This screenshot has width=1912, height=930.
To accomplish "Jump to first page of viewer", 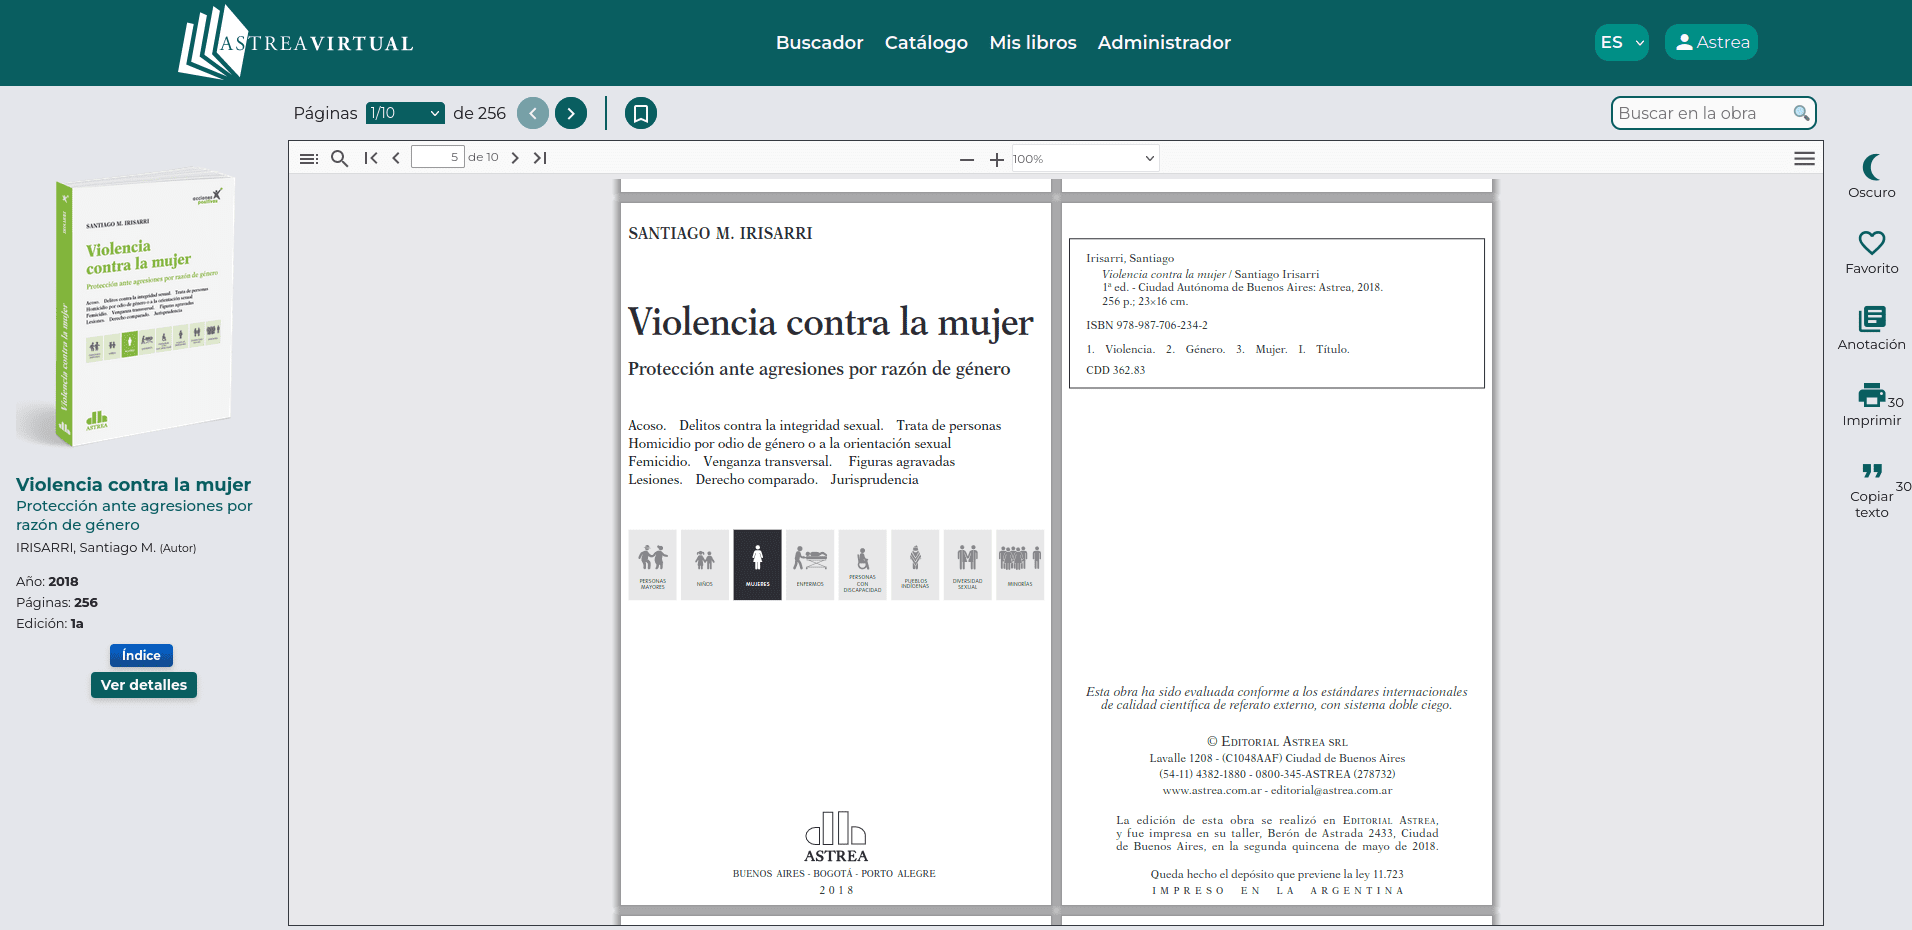I will (x=371, y=158).
